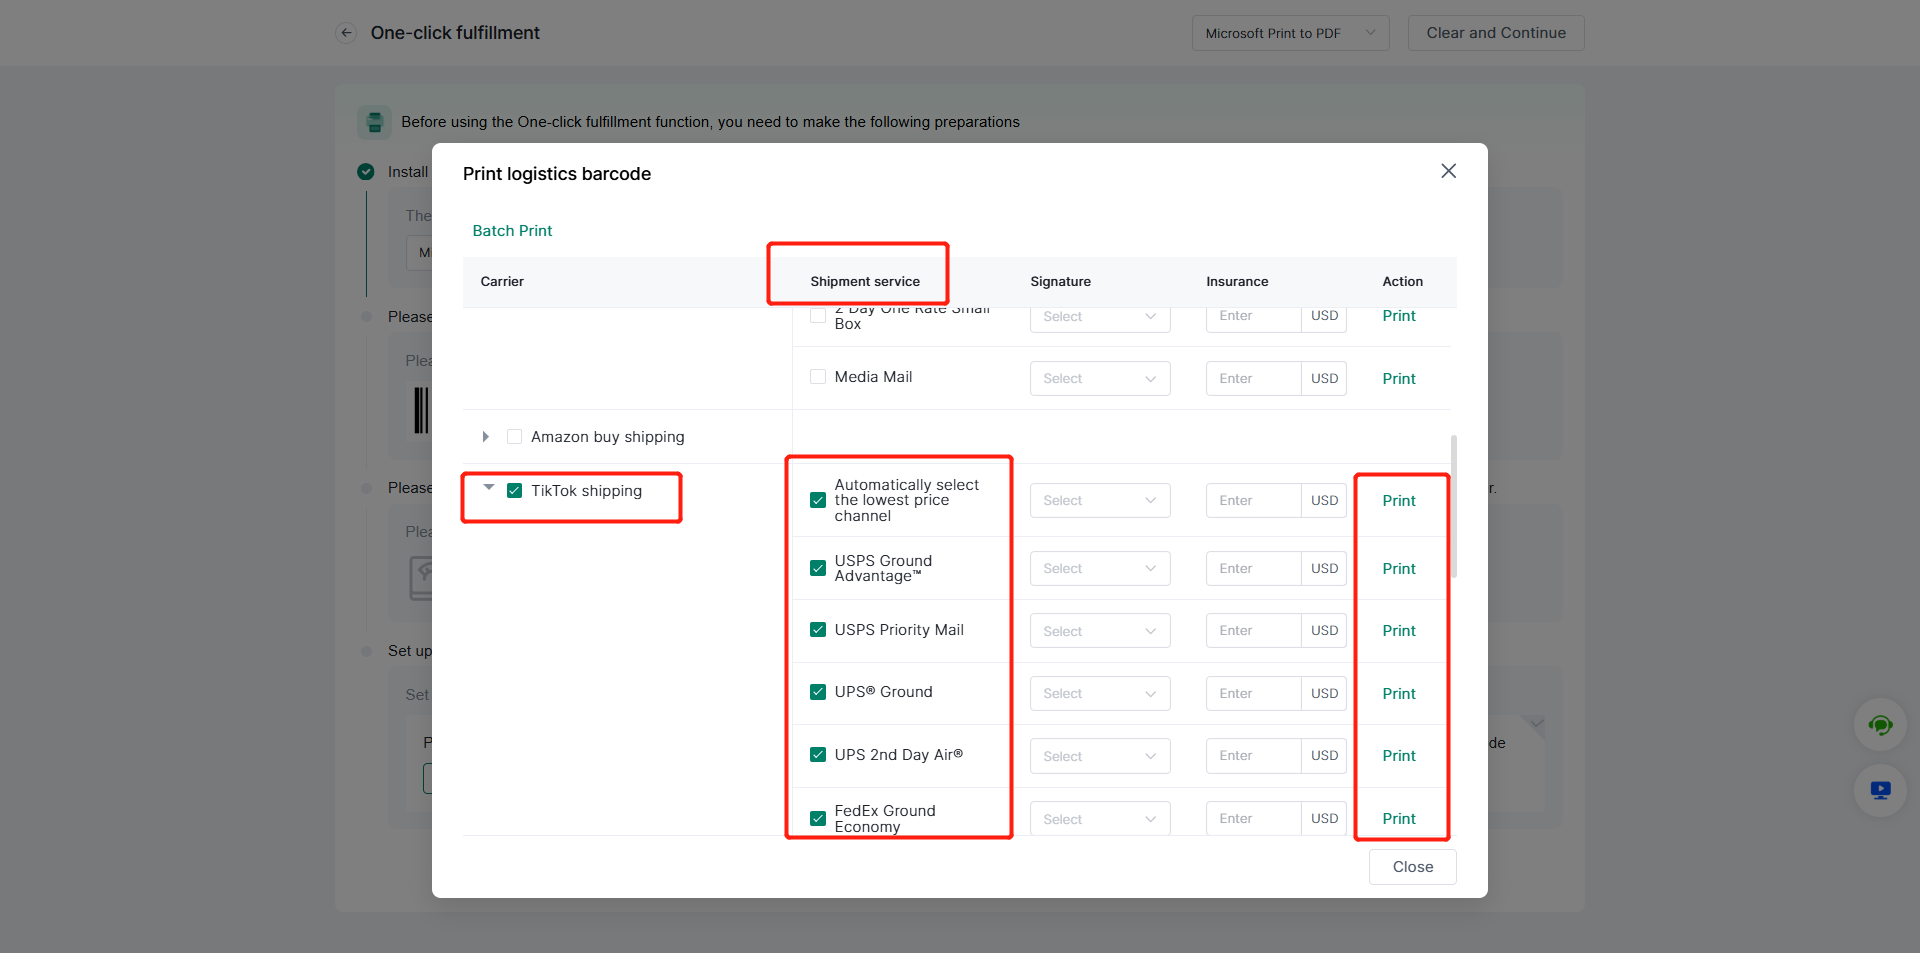Click the printer icon beside preparations notice
Screen dimensions: 1920x953
coord(375,122)
